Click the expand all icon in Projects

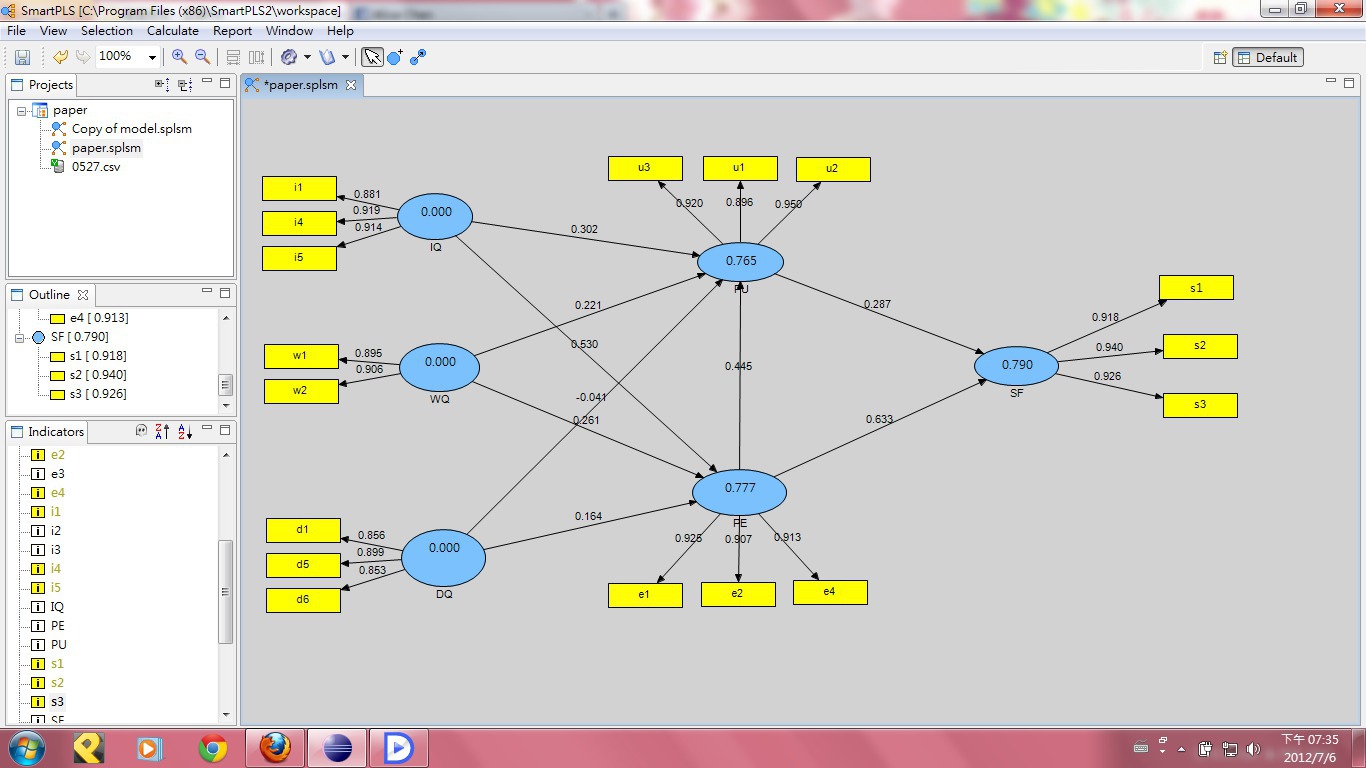pos(162,85)
